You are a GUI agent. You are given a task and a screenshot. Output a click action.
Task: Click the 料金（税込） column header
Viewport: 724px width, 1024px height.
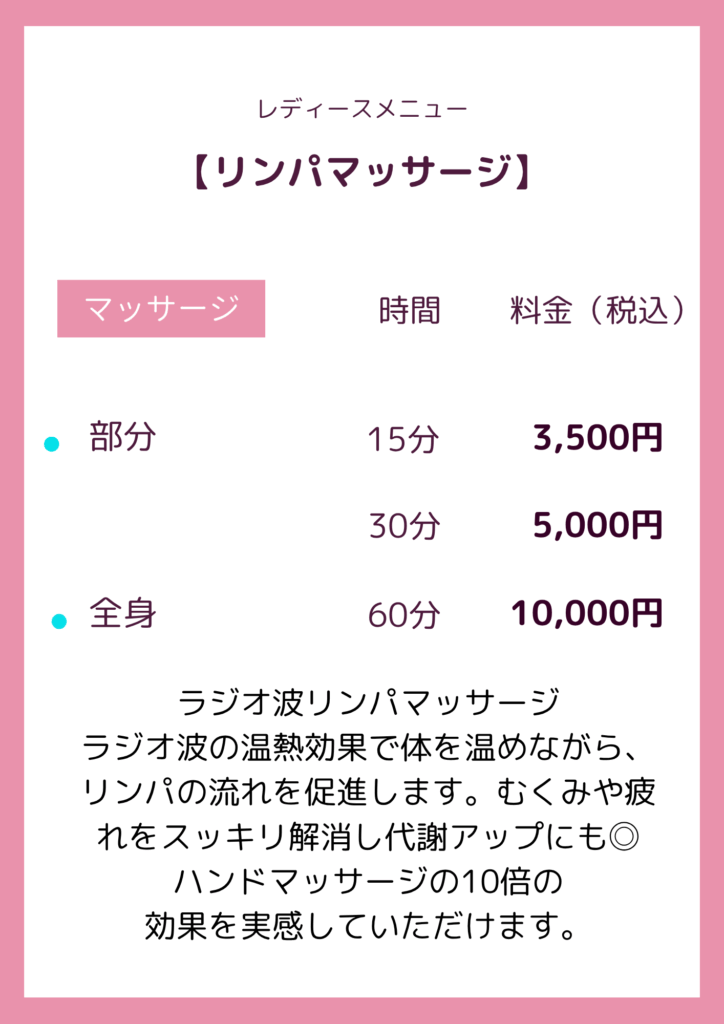[598, 311]
